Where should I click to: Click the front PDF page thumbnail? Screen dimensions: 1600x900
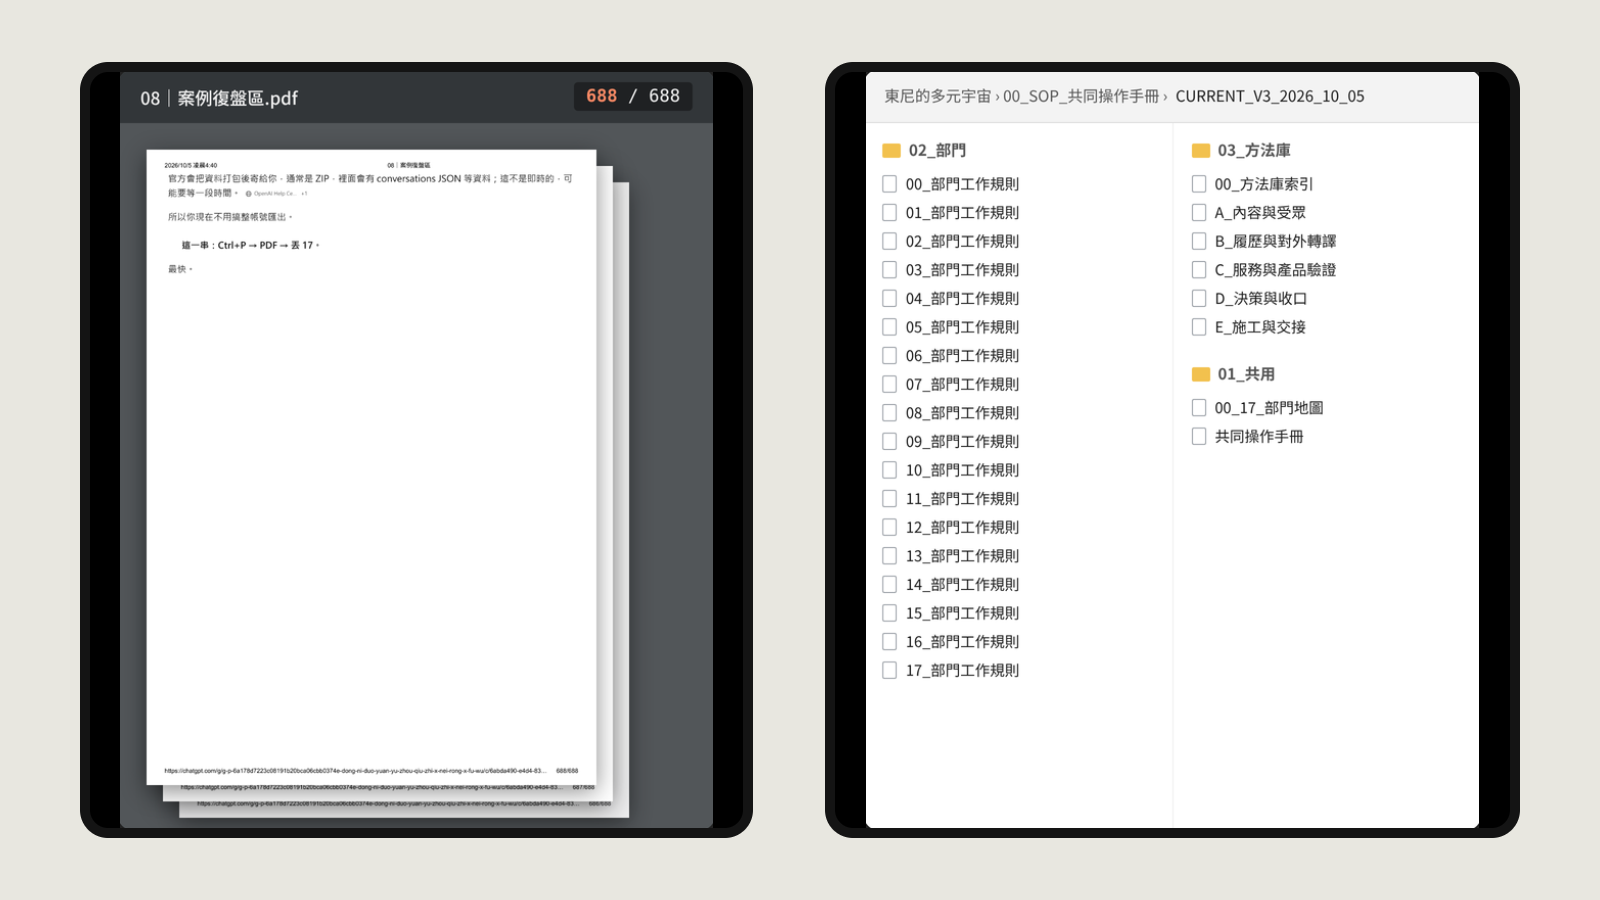tap(371, 467)
